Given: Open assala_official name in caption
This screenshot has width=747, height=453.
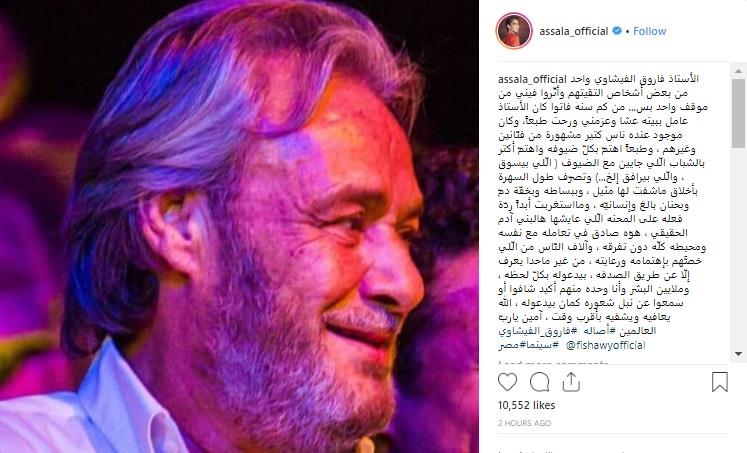Looking at the screenshot, I should (532, 79).
